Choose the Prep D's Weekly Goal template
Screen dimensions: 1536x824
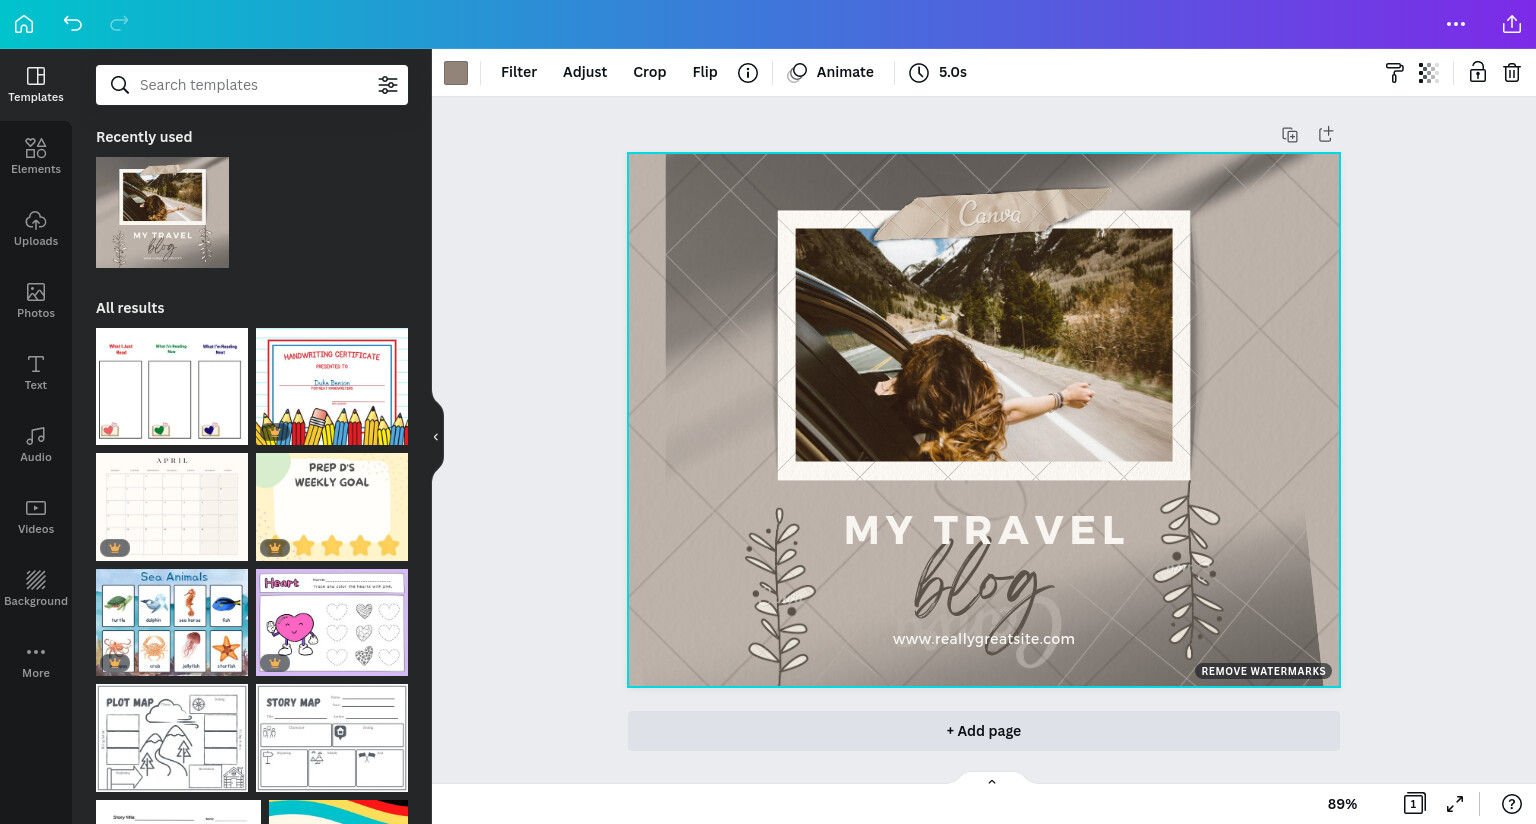332,507
